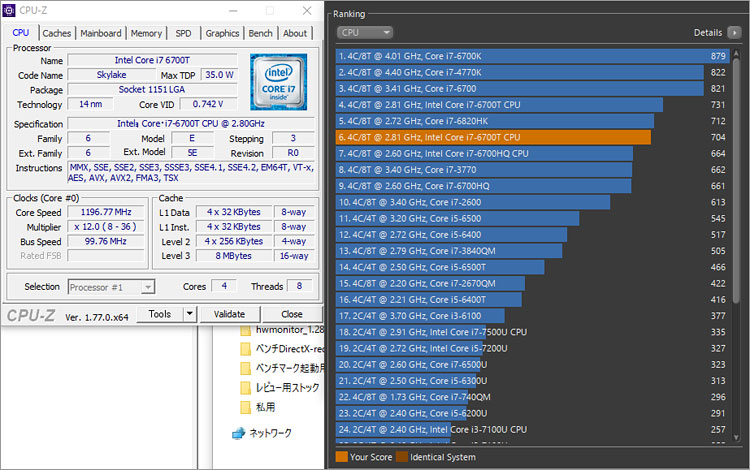Viewport: 750px width, 470px height.
Task: Select ranking row 11 Core i5-6500
Action: point(532,219)
